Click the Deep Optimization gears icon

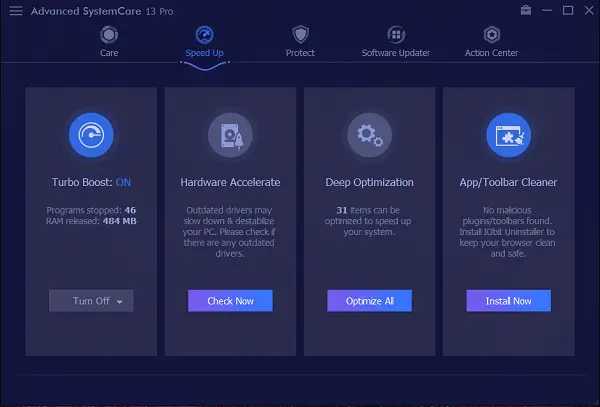(369, 135)
